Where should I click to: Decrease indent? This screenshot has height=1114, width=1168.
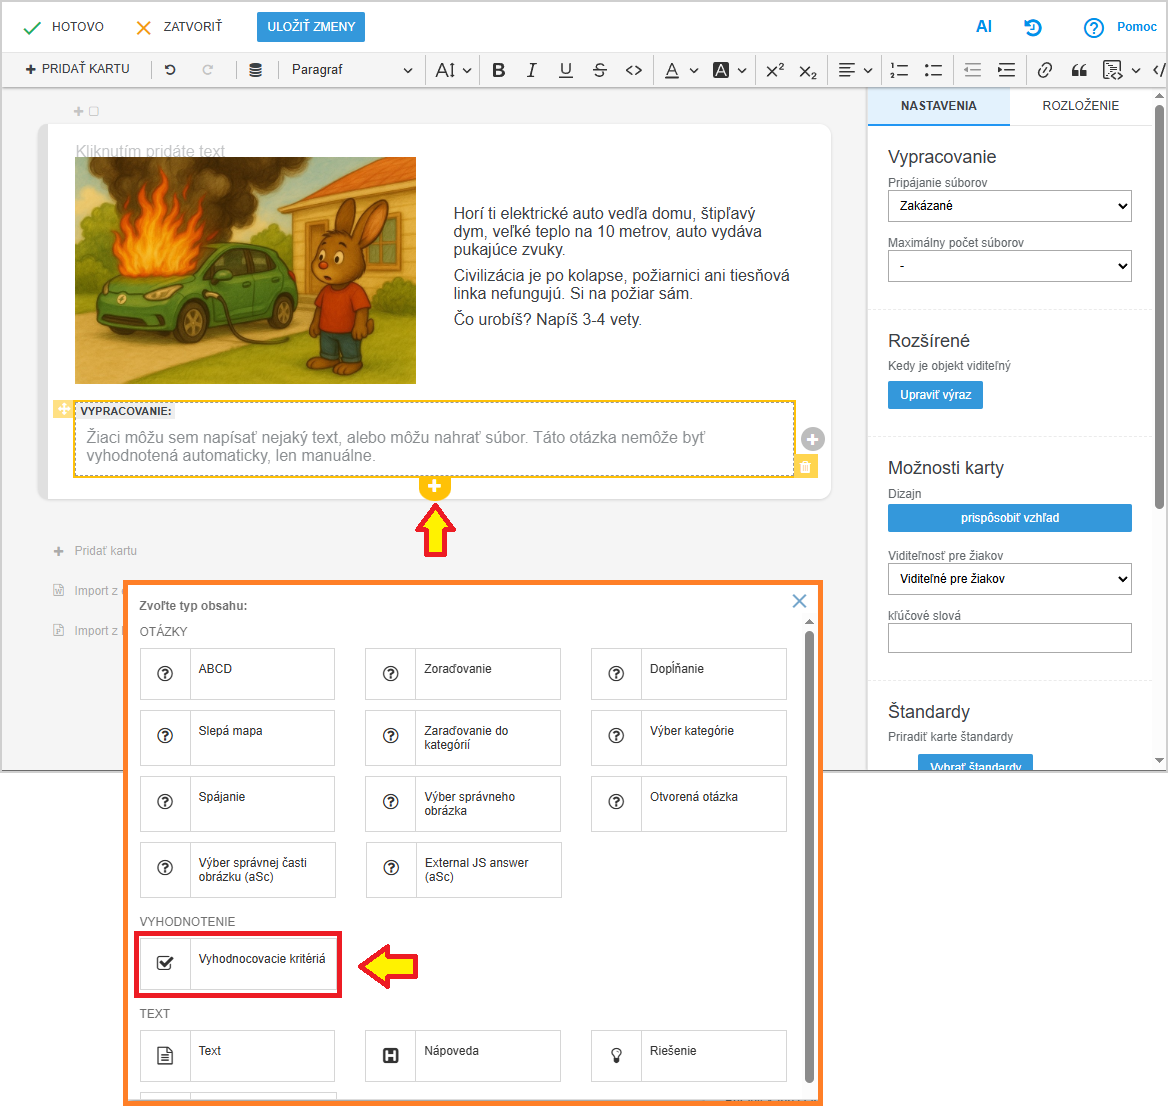coord(972,70)
